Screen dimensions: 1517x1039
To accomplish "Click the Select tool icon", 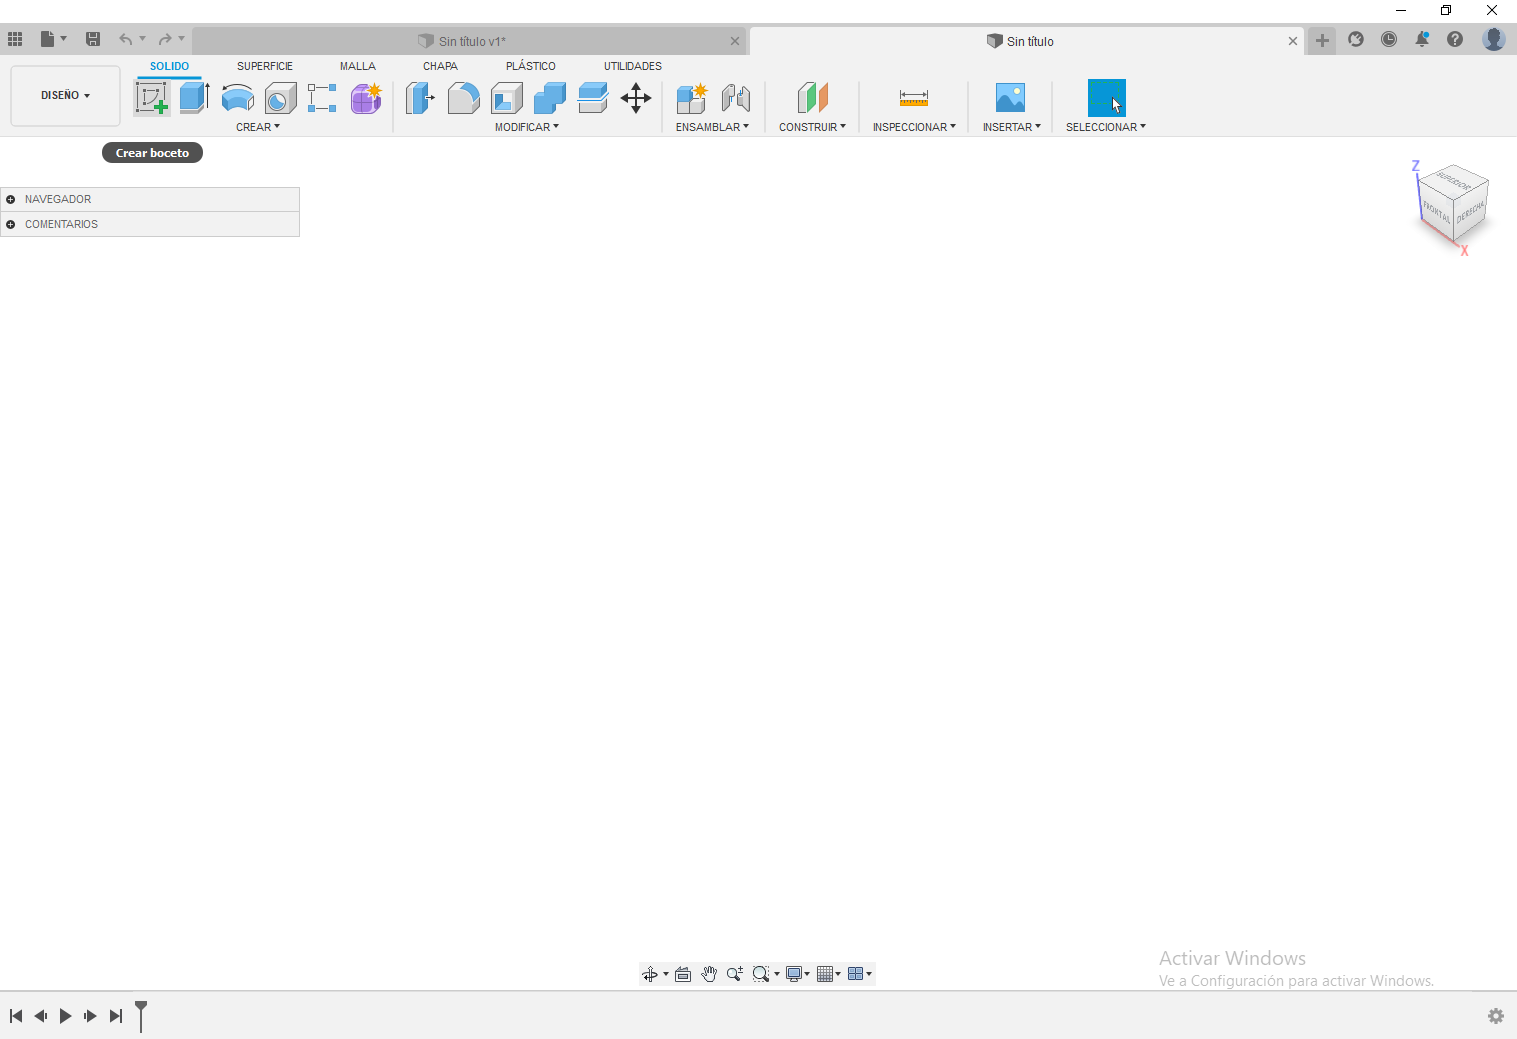I will pos(1106,98).
